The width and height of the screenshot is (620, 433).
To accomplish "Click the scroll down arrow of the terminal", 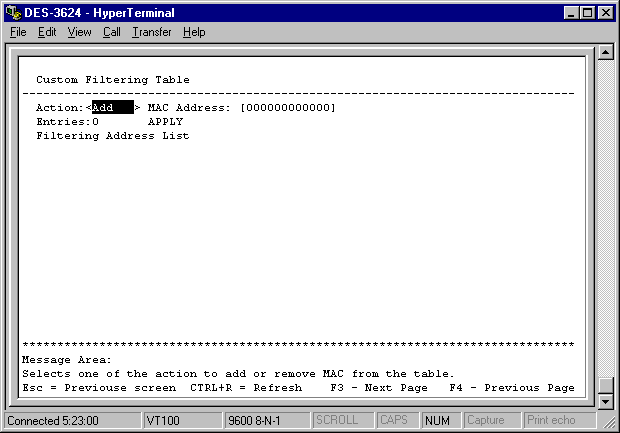I will click(x=604, y=401).
